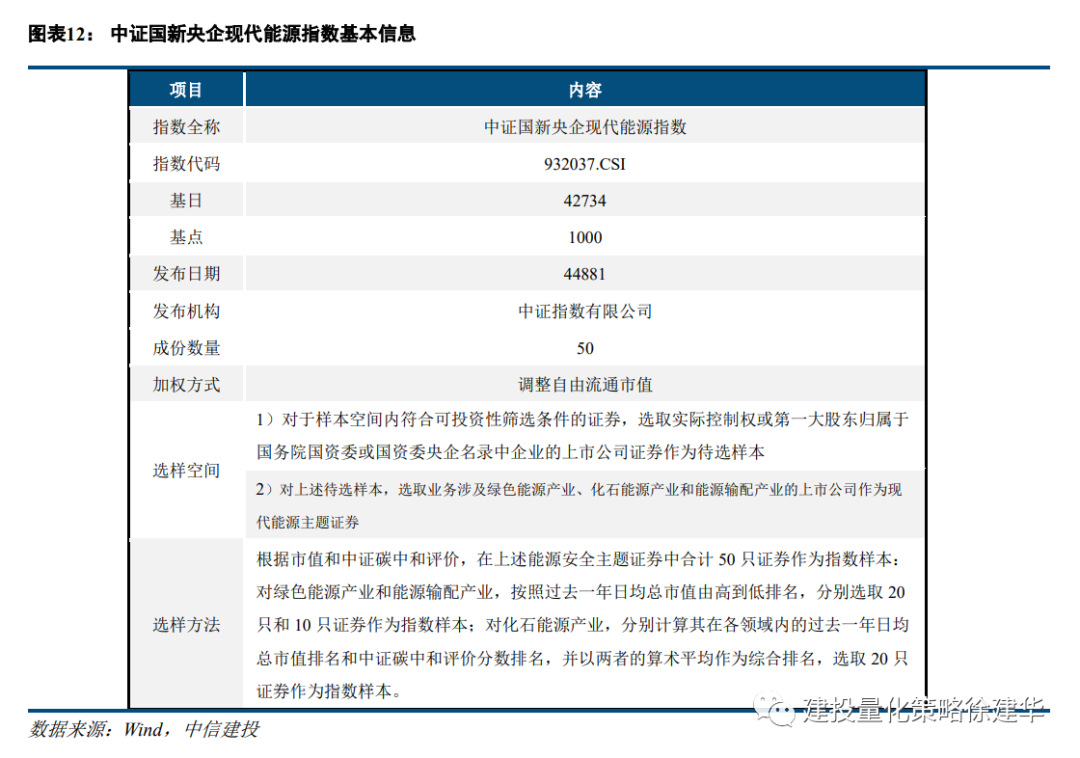The width and height of the screenshot is (1080, 758).
Task: Select the index code '932037.CSI'
Action: pyautogui.click(x=585, y=164)
